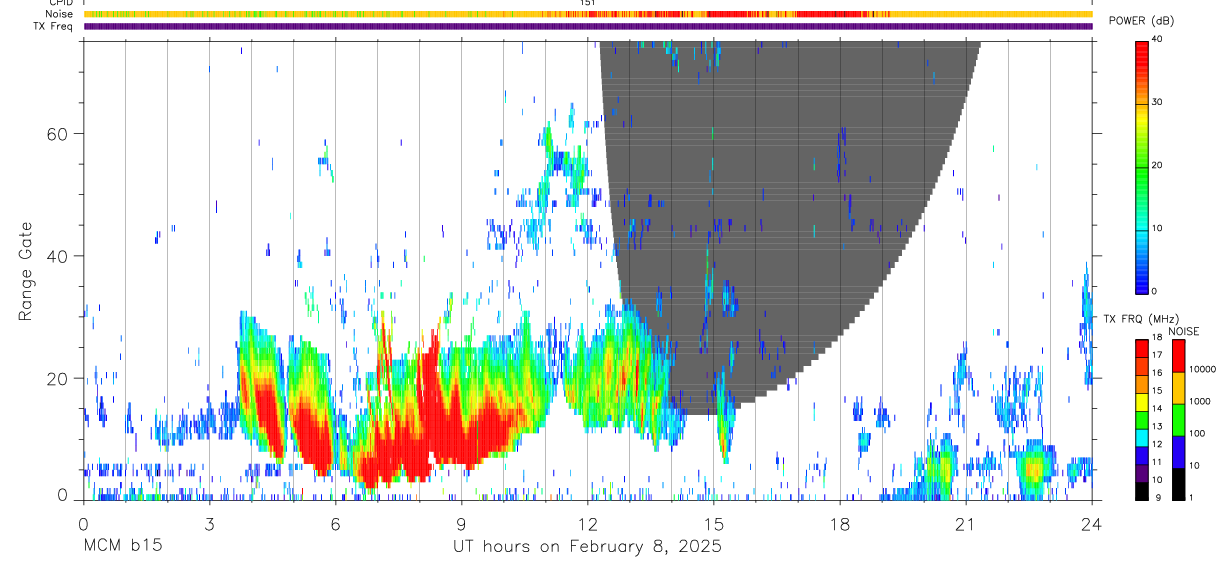Click the 14 value on TX FRQ scale
Screen dimensions: 1228x567
tap(1157, 408)
